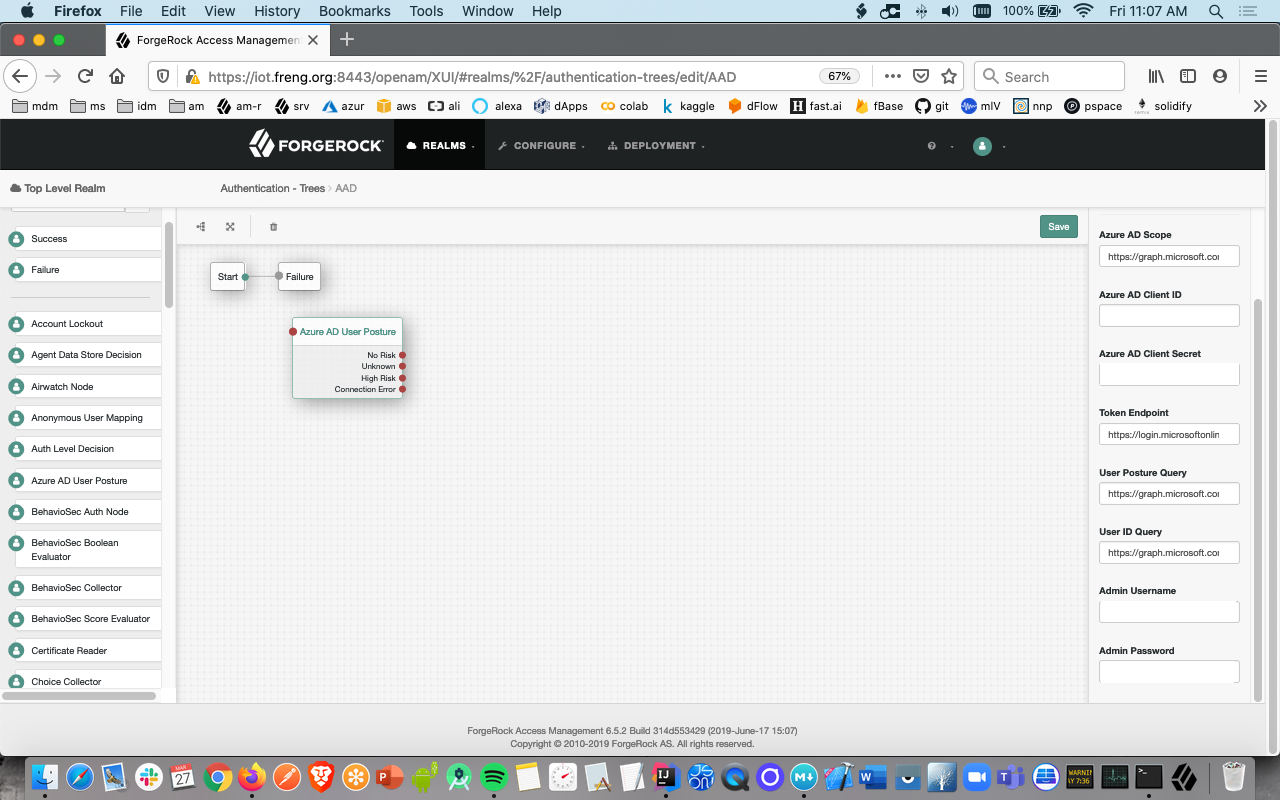Click the auto-layout tree icon in canvas toolbar
1280x800 pixels.
[201, 227]
